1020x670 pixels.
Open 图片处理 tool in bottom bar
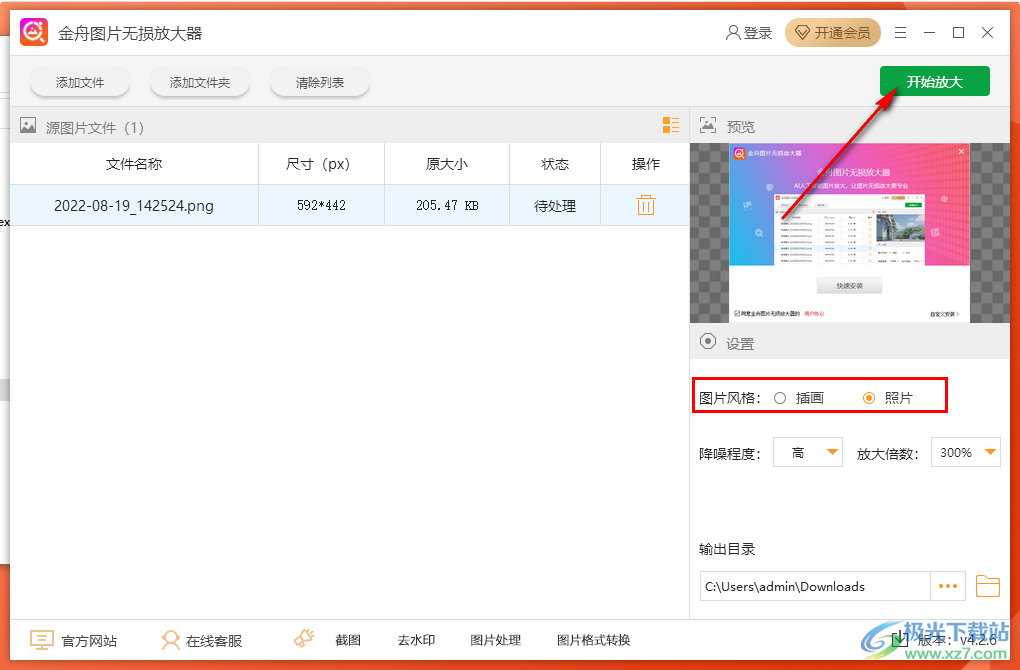click(496, 641)
